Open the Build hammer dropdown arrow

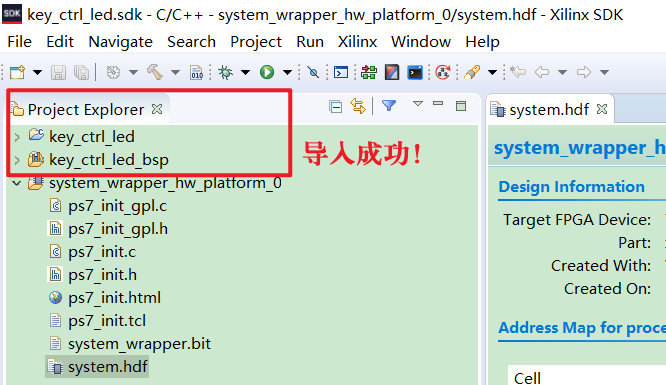pos(175,73)
